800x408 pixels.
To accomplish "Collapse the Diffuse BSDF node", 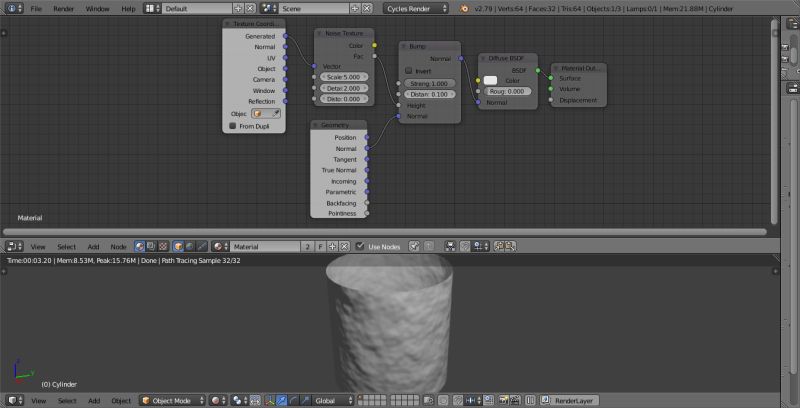I will coord(484,58).
